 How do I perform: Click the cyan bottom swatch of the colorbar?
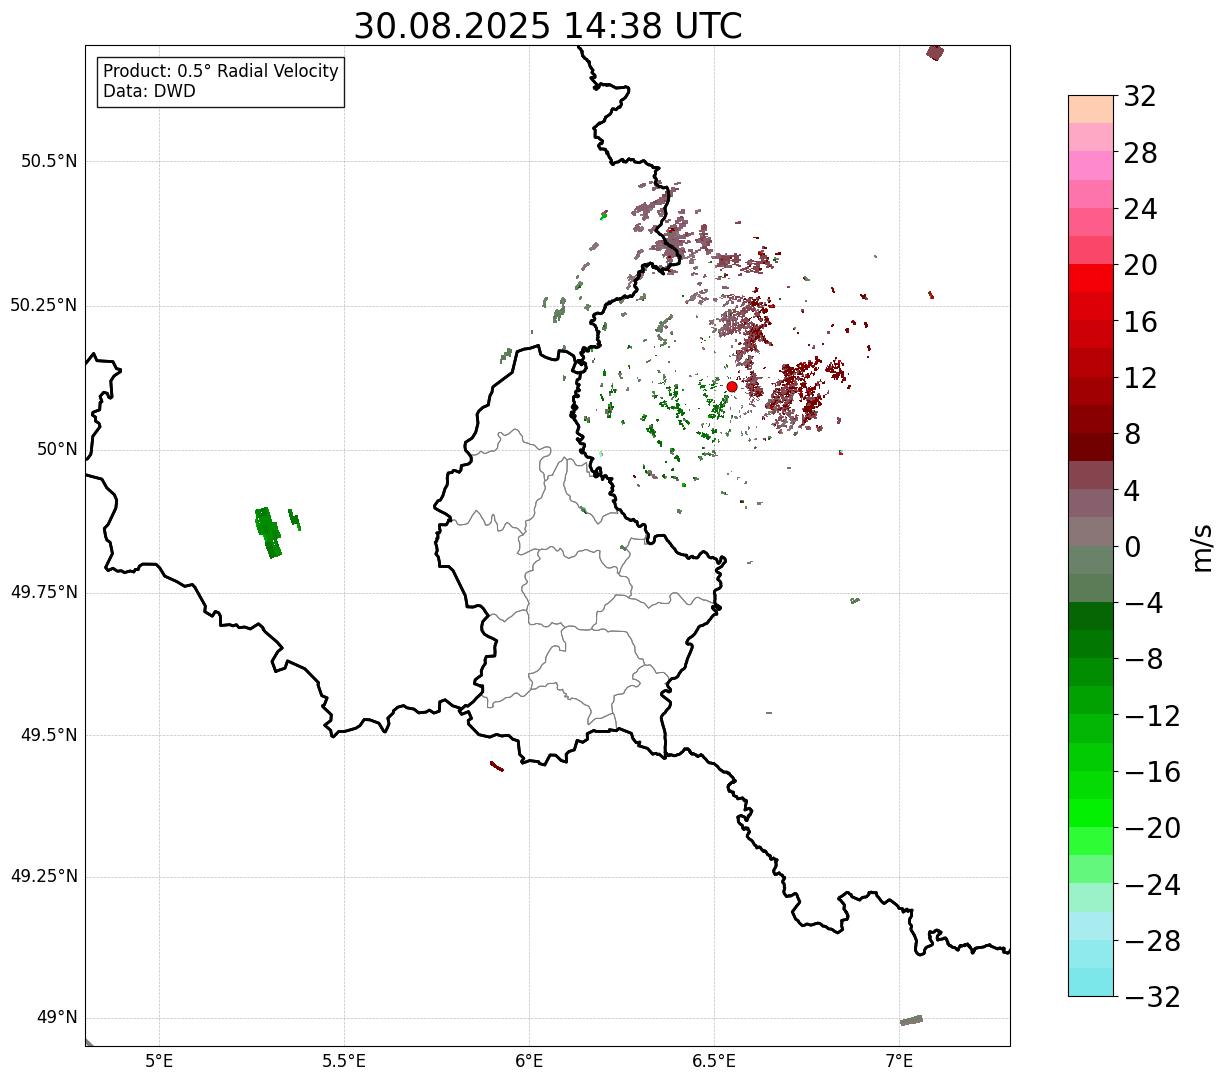(x=1091, y=982)
